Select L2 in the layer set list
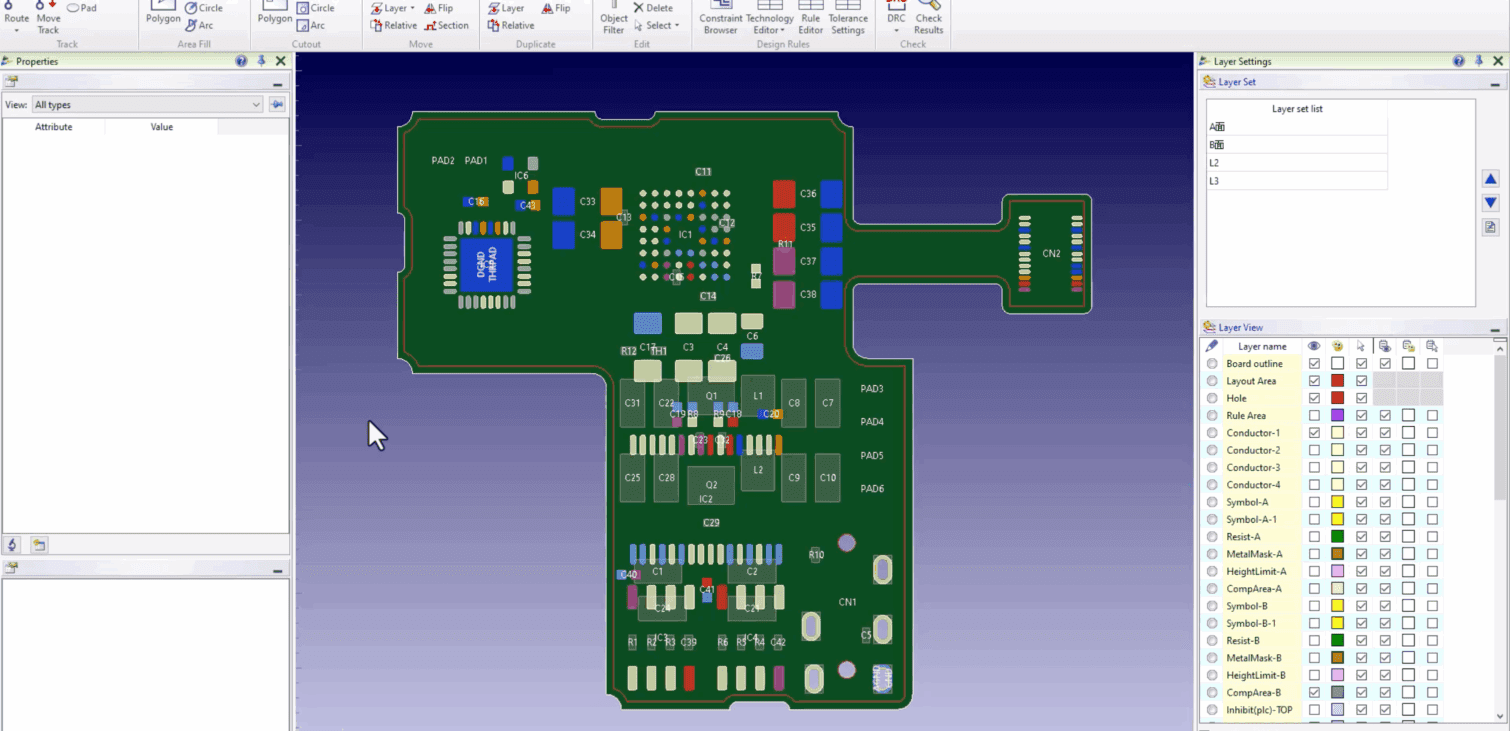1510x731 pixels. (1296, 162)
